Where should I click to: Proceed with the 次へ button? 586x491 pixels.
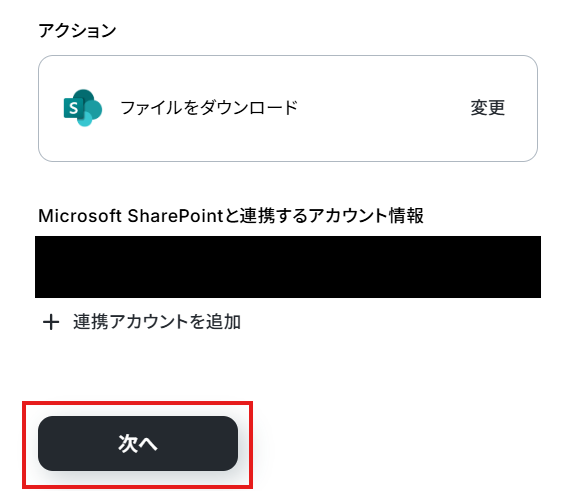[138, 444]
